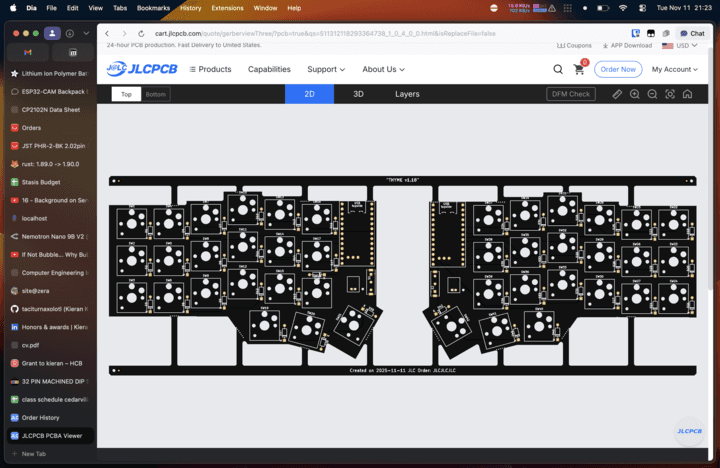Click the Order Now button

pos(618,69)
